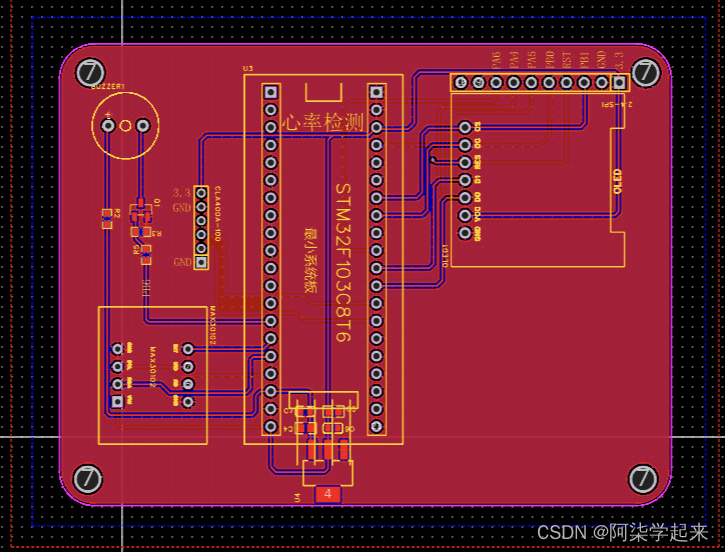725x552 pixels.
Task: Select the U4 tab pad numbered 4
Action: pyautogui.click(x=328, y=494)
